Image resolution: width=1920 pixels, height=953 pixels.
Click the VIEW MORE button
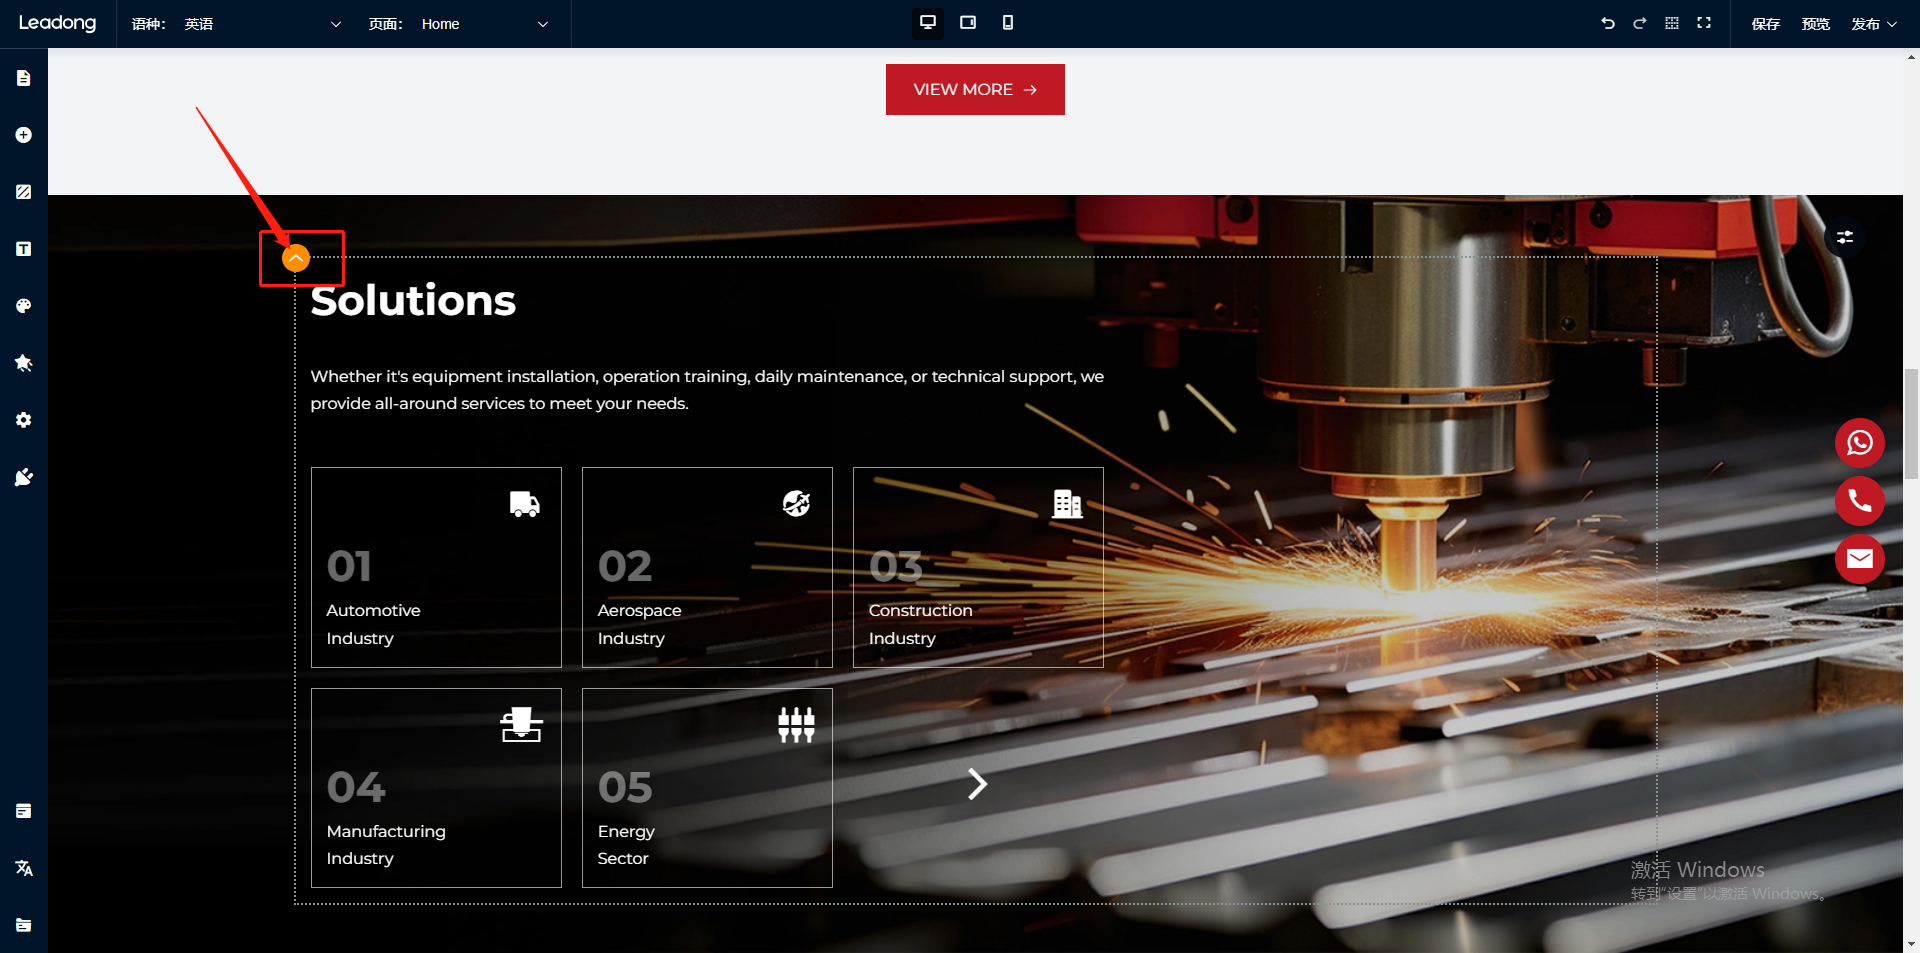[x=975, y=90]
